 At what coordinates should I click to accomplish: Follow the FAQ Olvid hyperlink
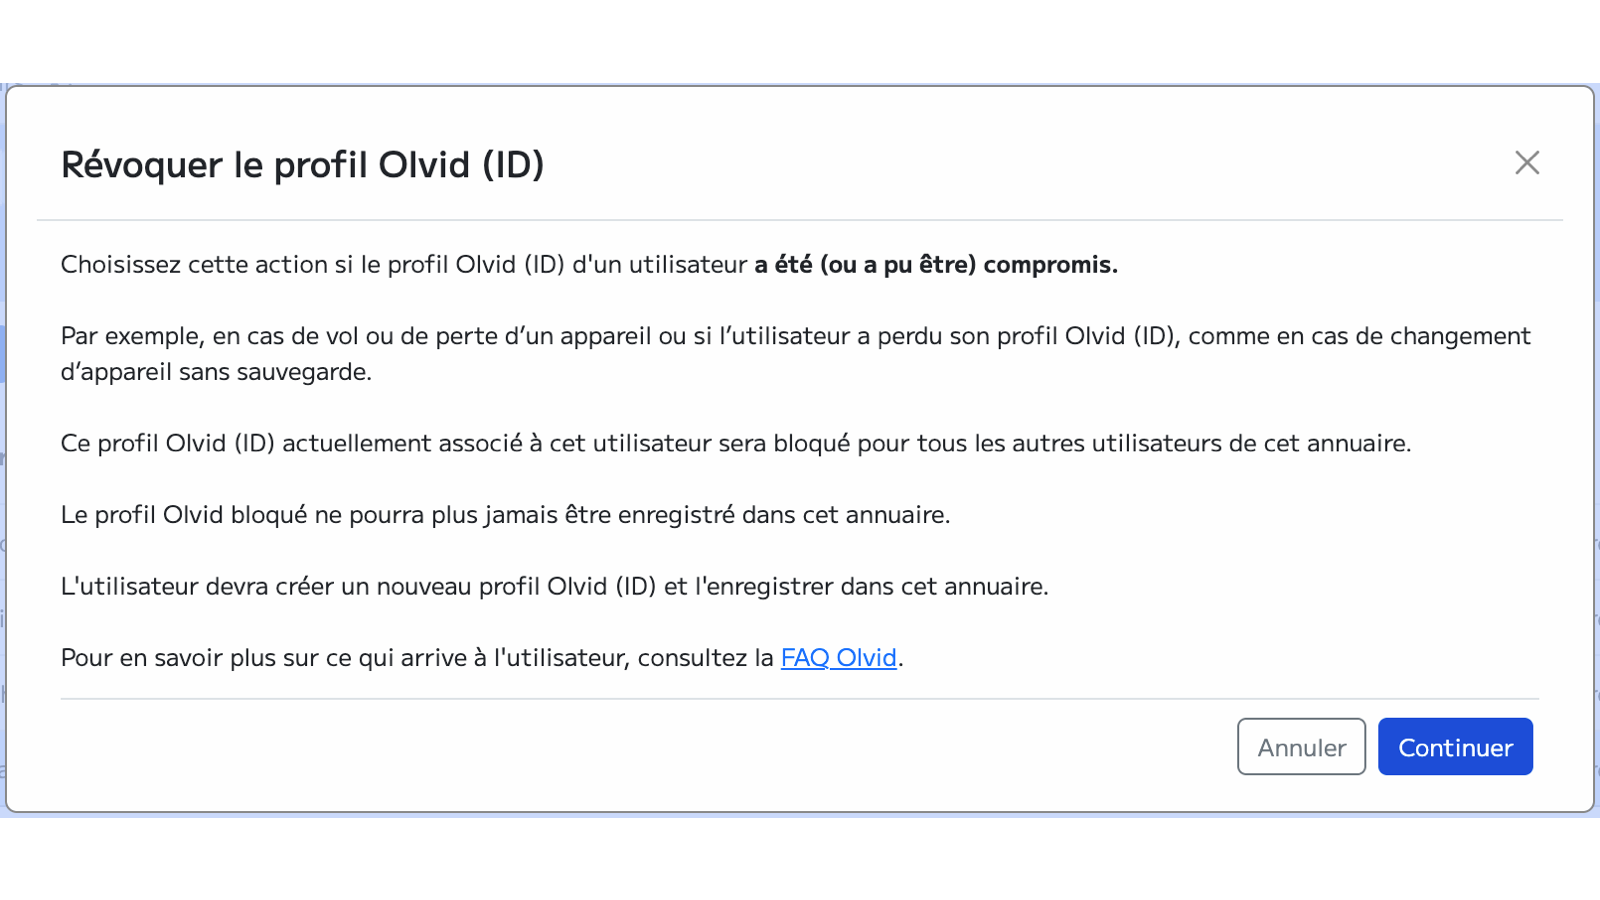point(839,658)
